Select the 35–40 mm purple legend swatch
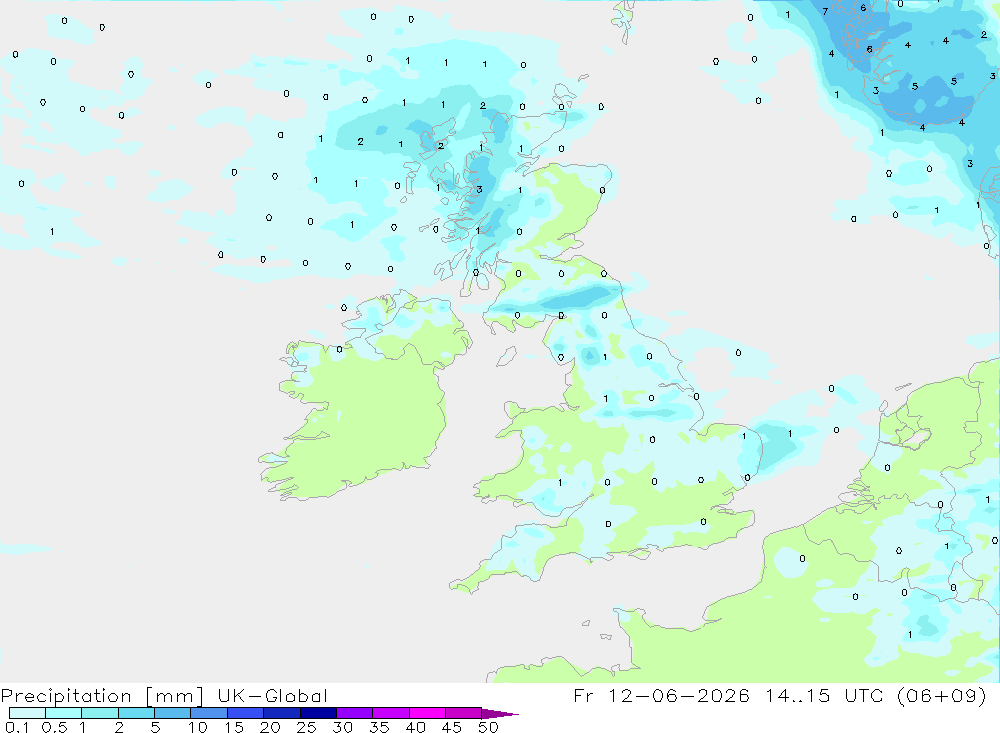Image resolution: width=1000 pixels, height=733 pixels. [390, 713]
